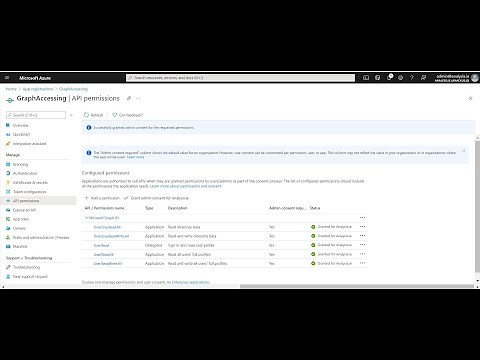Open the User.Read permission link
Screen dimensions: 480x360
101,245
